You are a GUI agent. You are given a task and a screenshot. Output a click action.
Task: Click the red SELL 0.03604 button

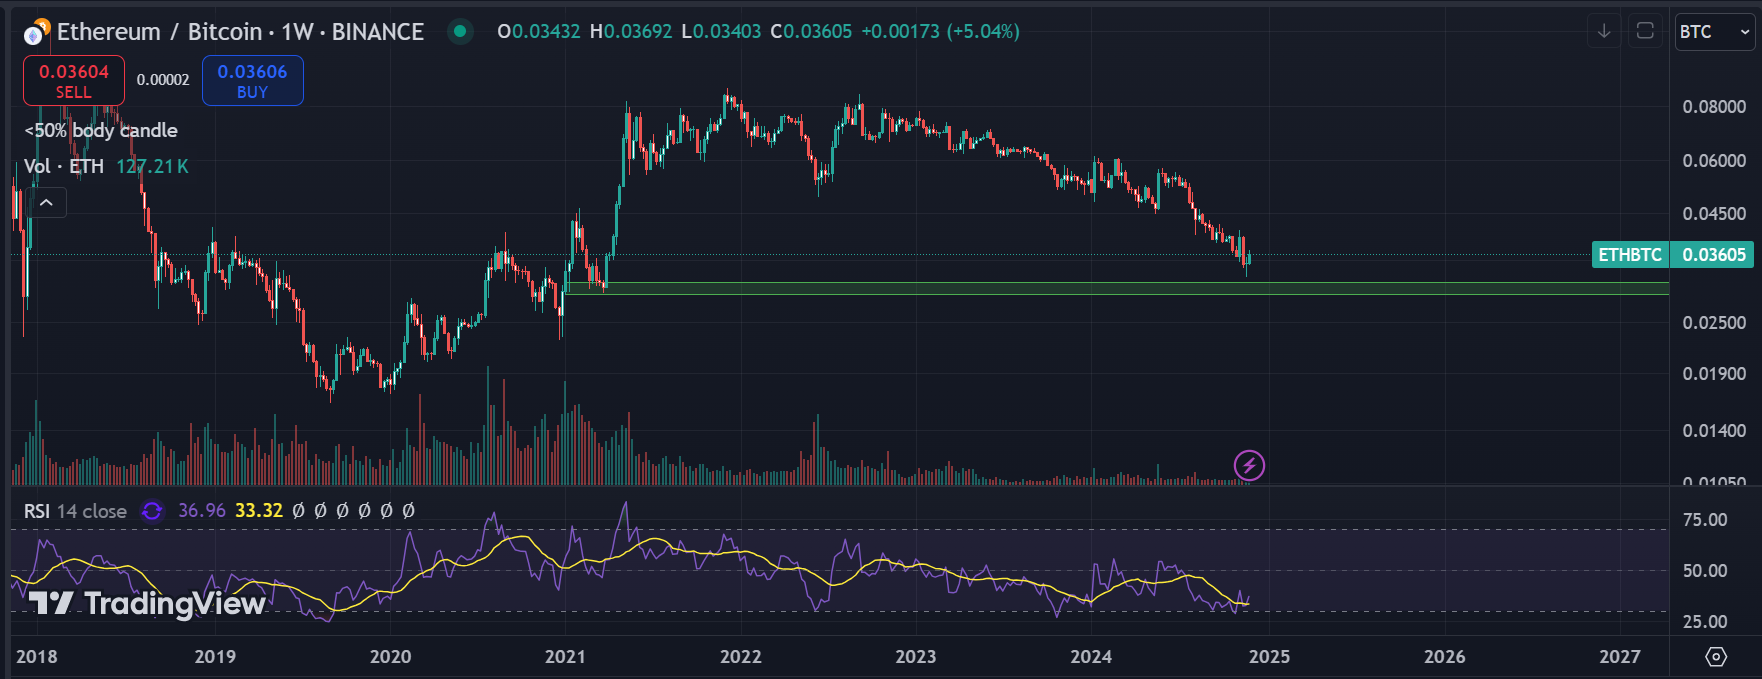74,80
